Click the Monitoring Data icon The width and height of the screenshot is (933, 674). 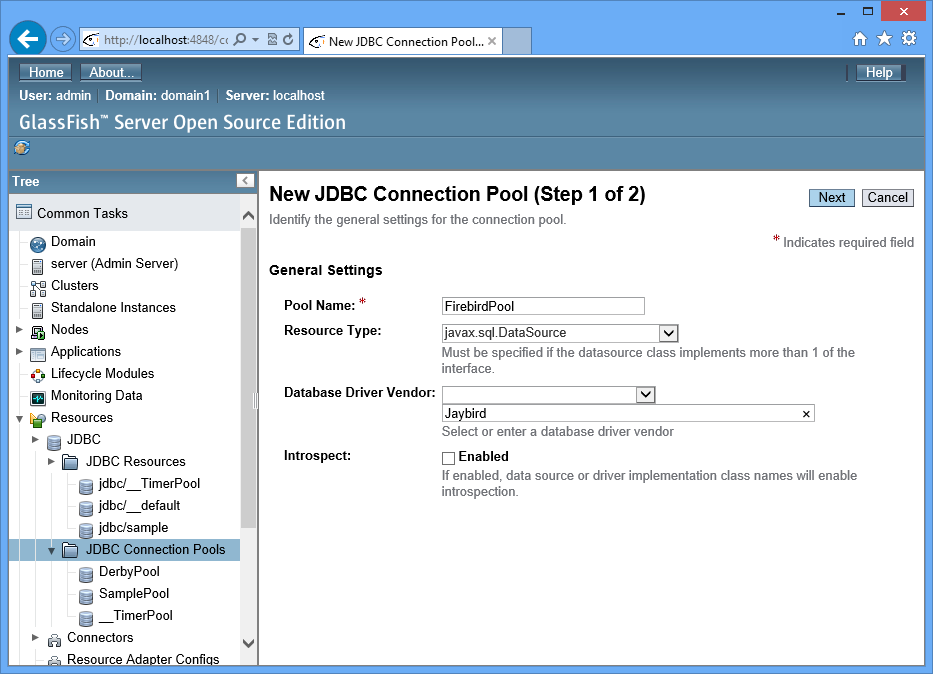pos(37,398)
